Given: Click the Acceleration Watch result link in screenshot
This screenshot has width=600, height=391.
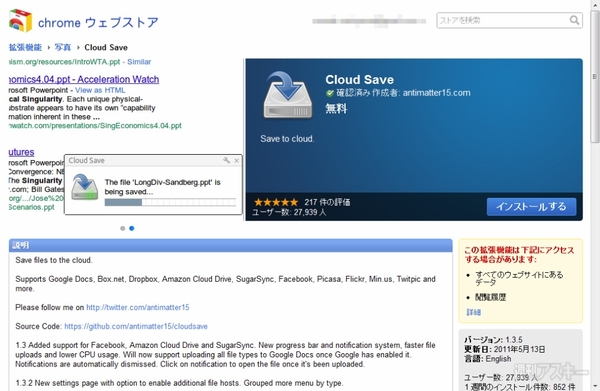Looking at the screenshot, I should click(x=84, y=80).
